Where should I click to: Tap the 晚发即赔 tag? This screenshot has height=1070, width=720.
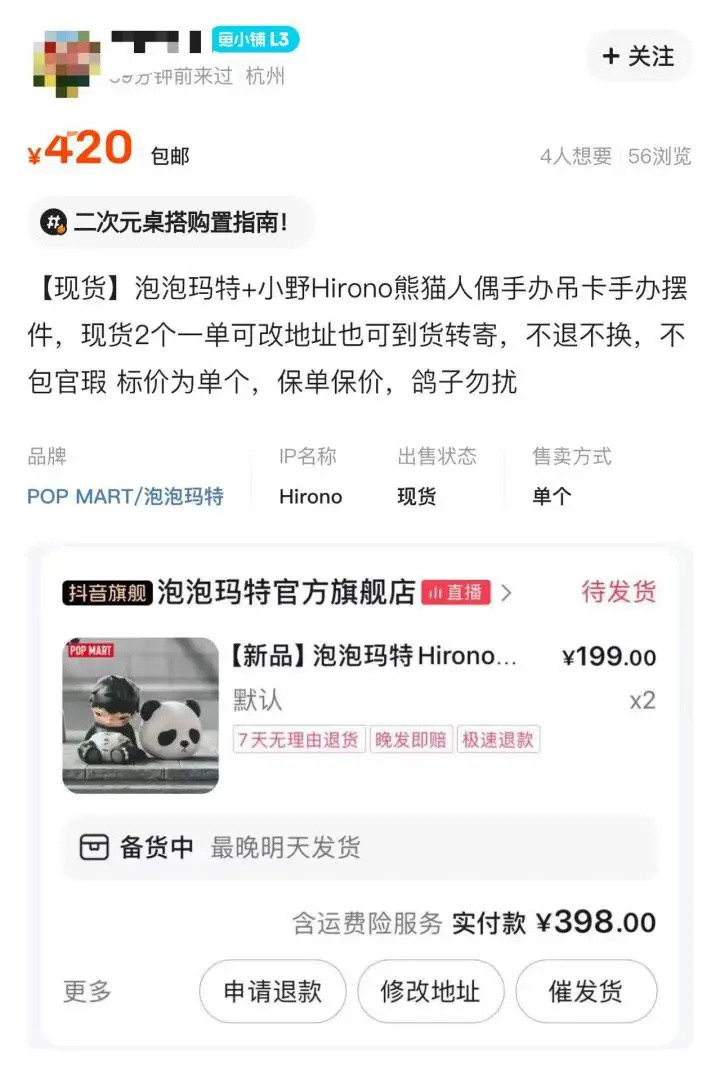coord(410,739)
